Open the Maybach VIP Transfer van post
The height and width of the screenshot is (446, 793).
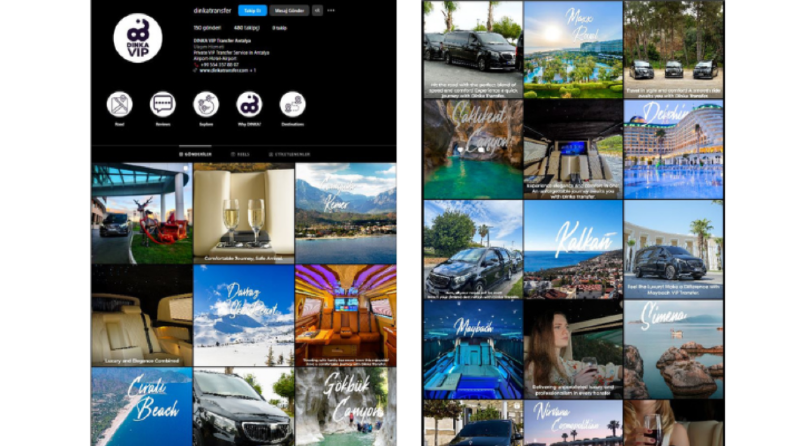click(674, 249)
